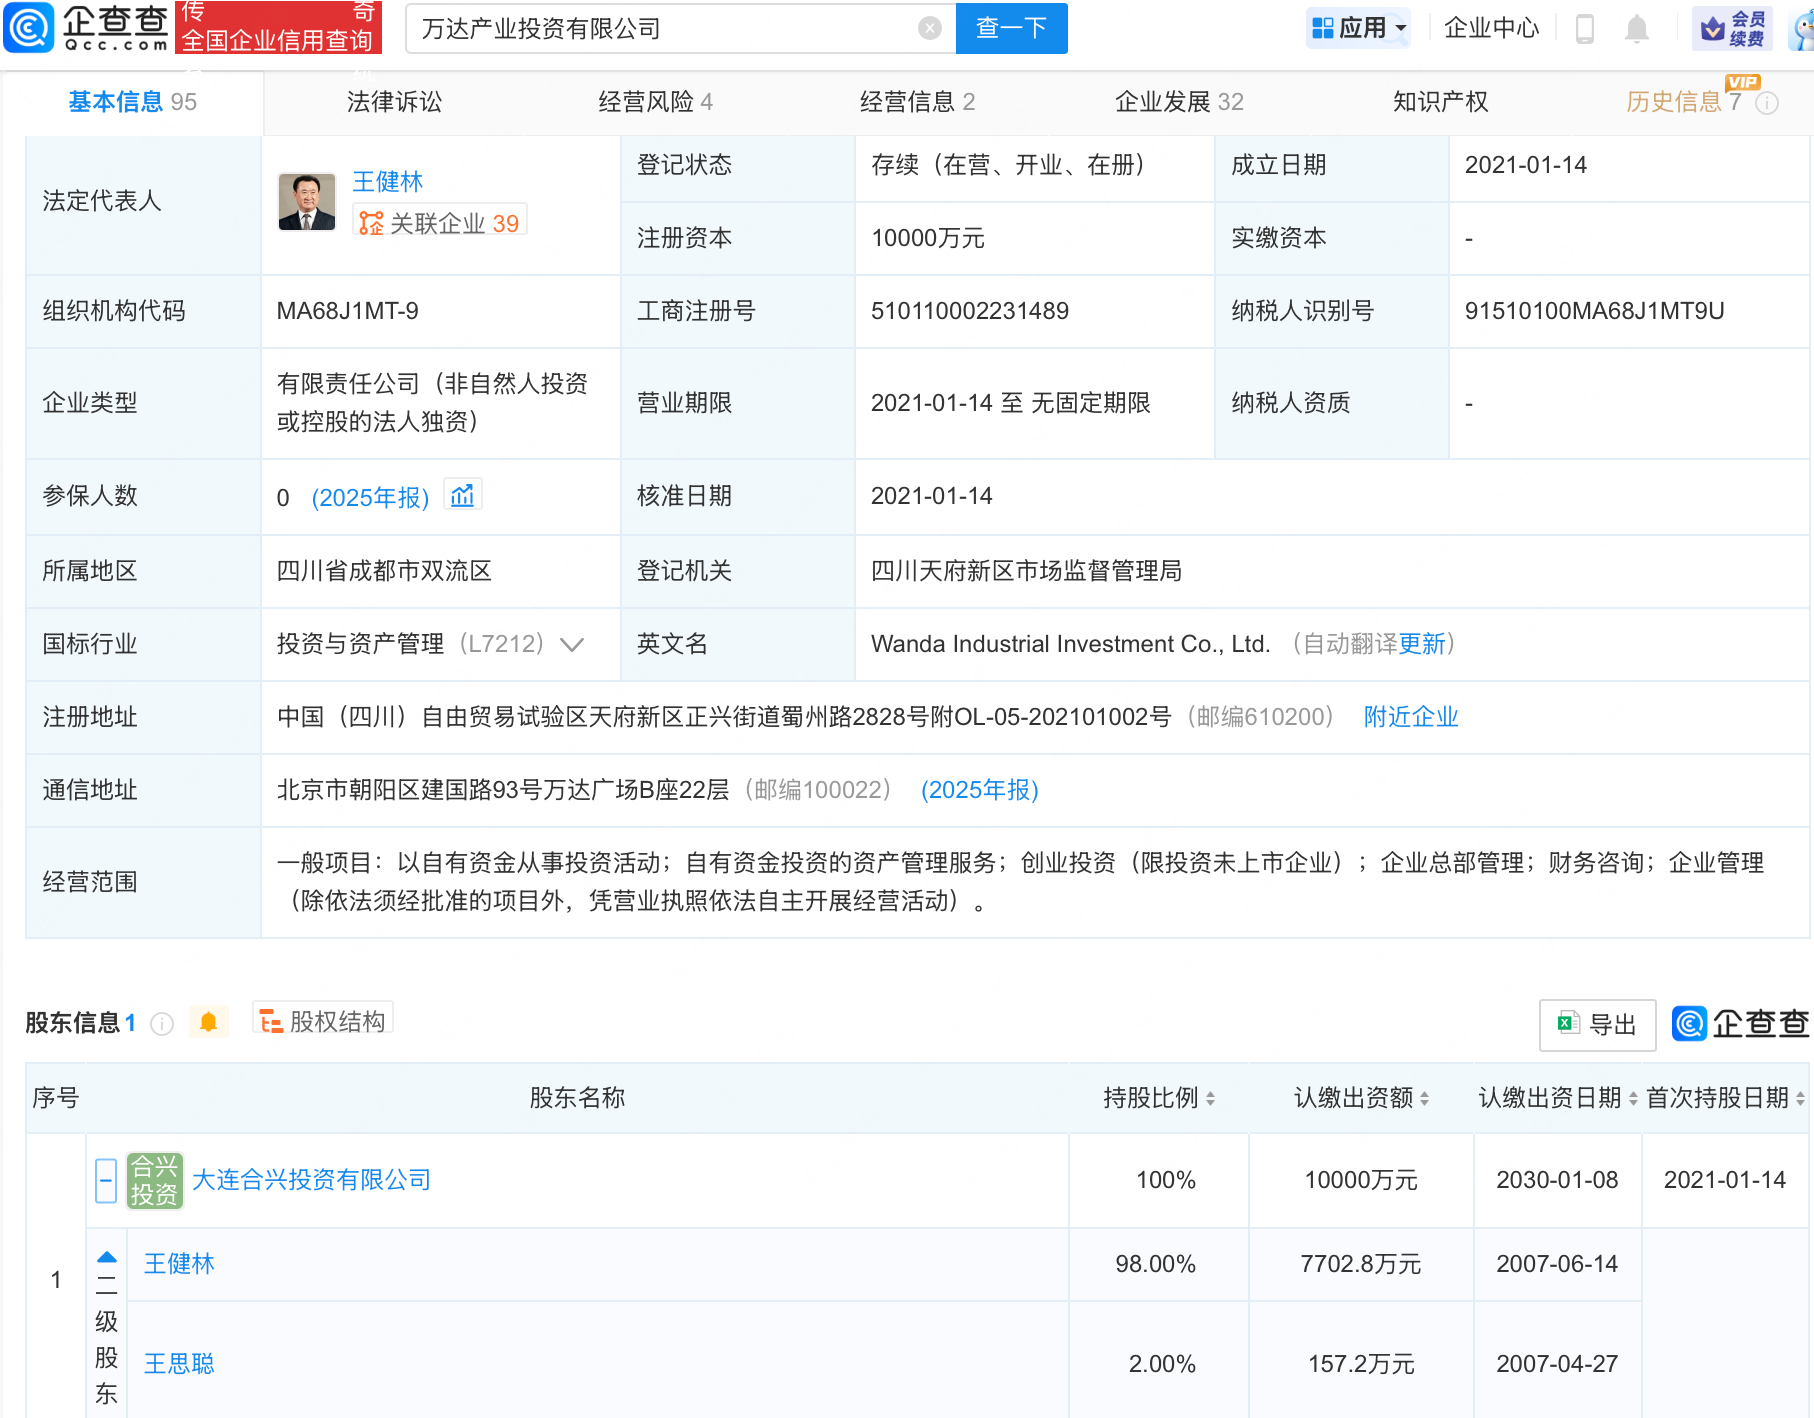Click the 查一下 search button
This screenshot has width=1814, height=1418.
[1011, 28]
